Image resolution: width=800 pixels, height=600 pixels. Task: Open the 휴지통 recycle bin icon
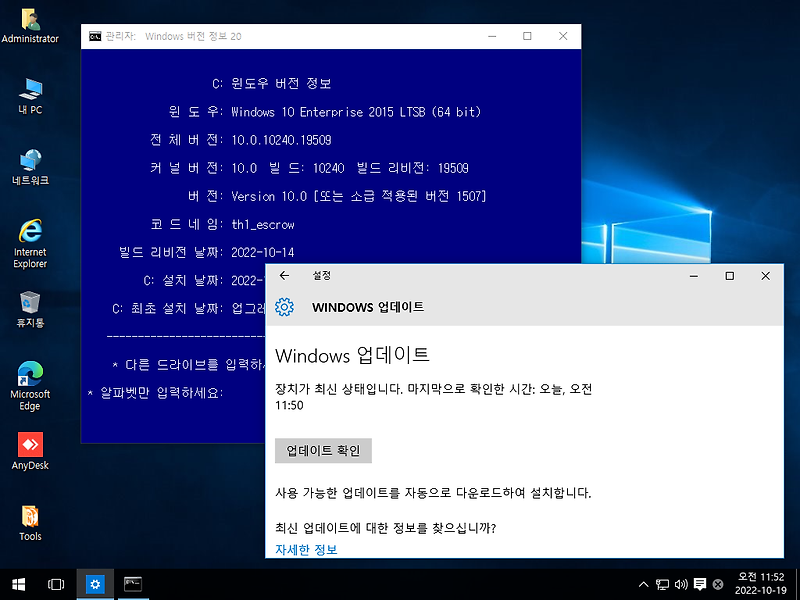tap(30, 309)
